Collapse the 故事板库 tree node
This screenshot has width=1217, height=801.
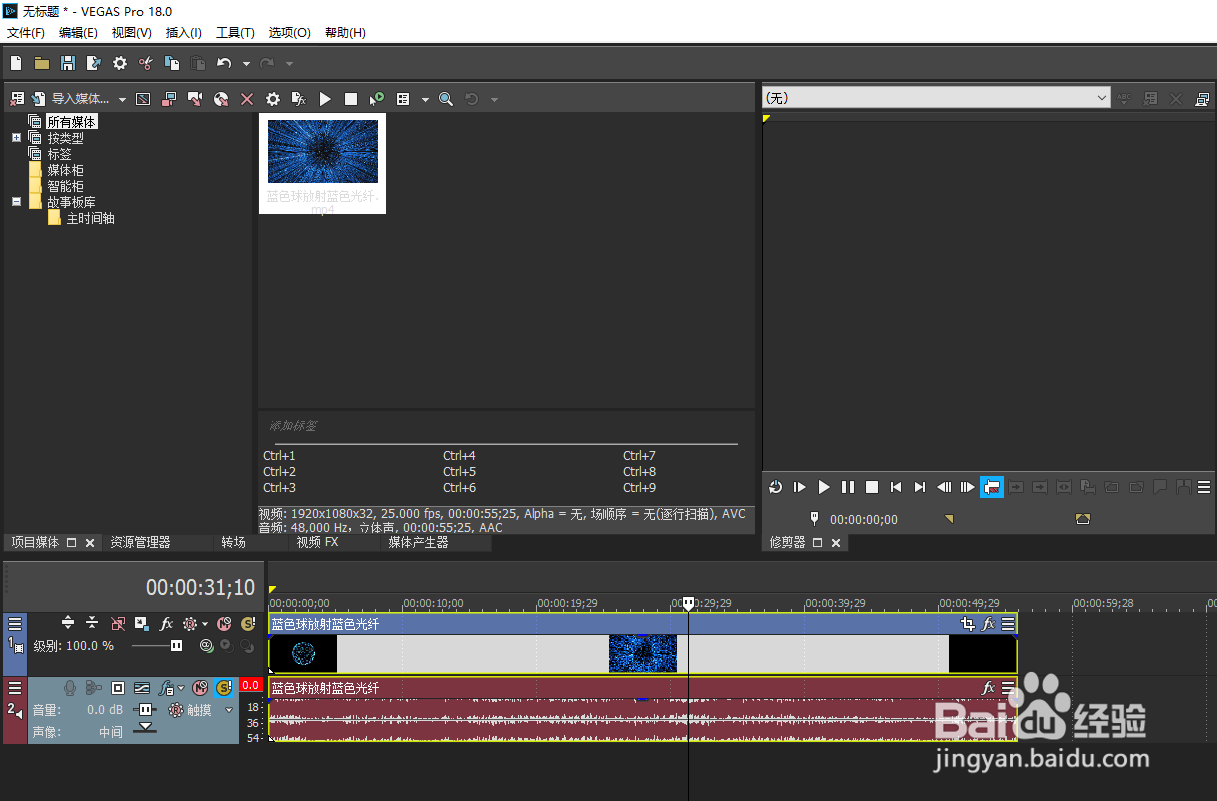pyautogui.click(x=16, y=202)
